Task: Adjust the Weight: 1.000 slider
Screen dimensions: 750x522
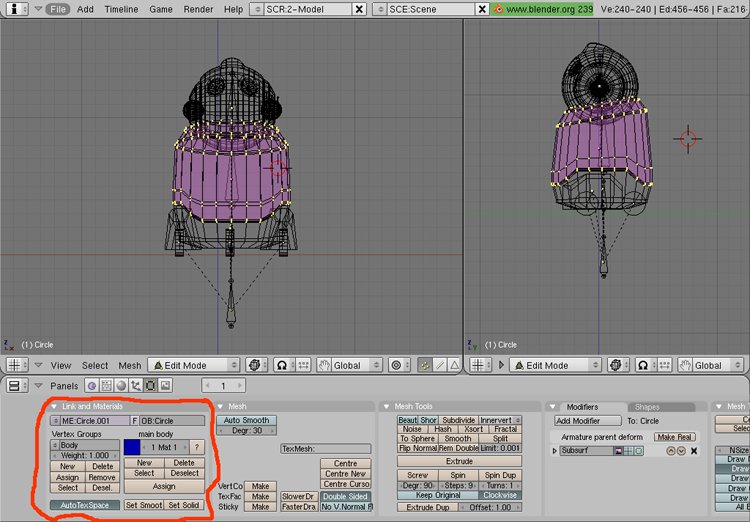Action: 85,455
